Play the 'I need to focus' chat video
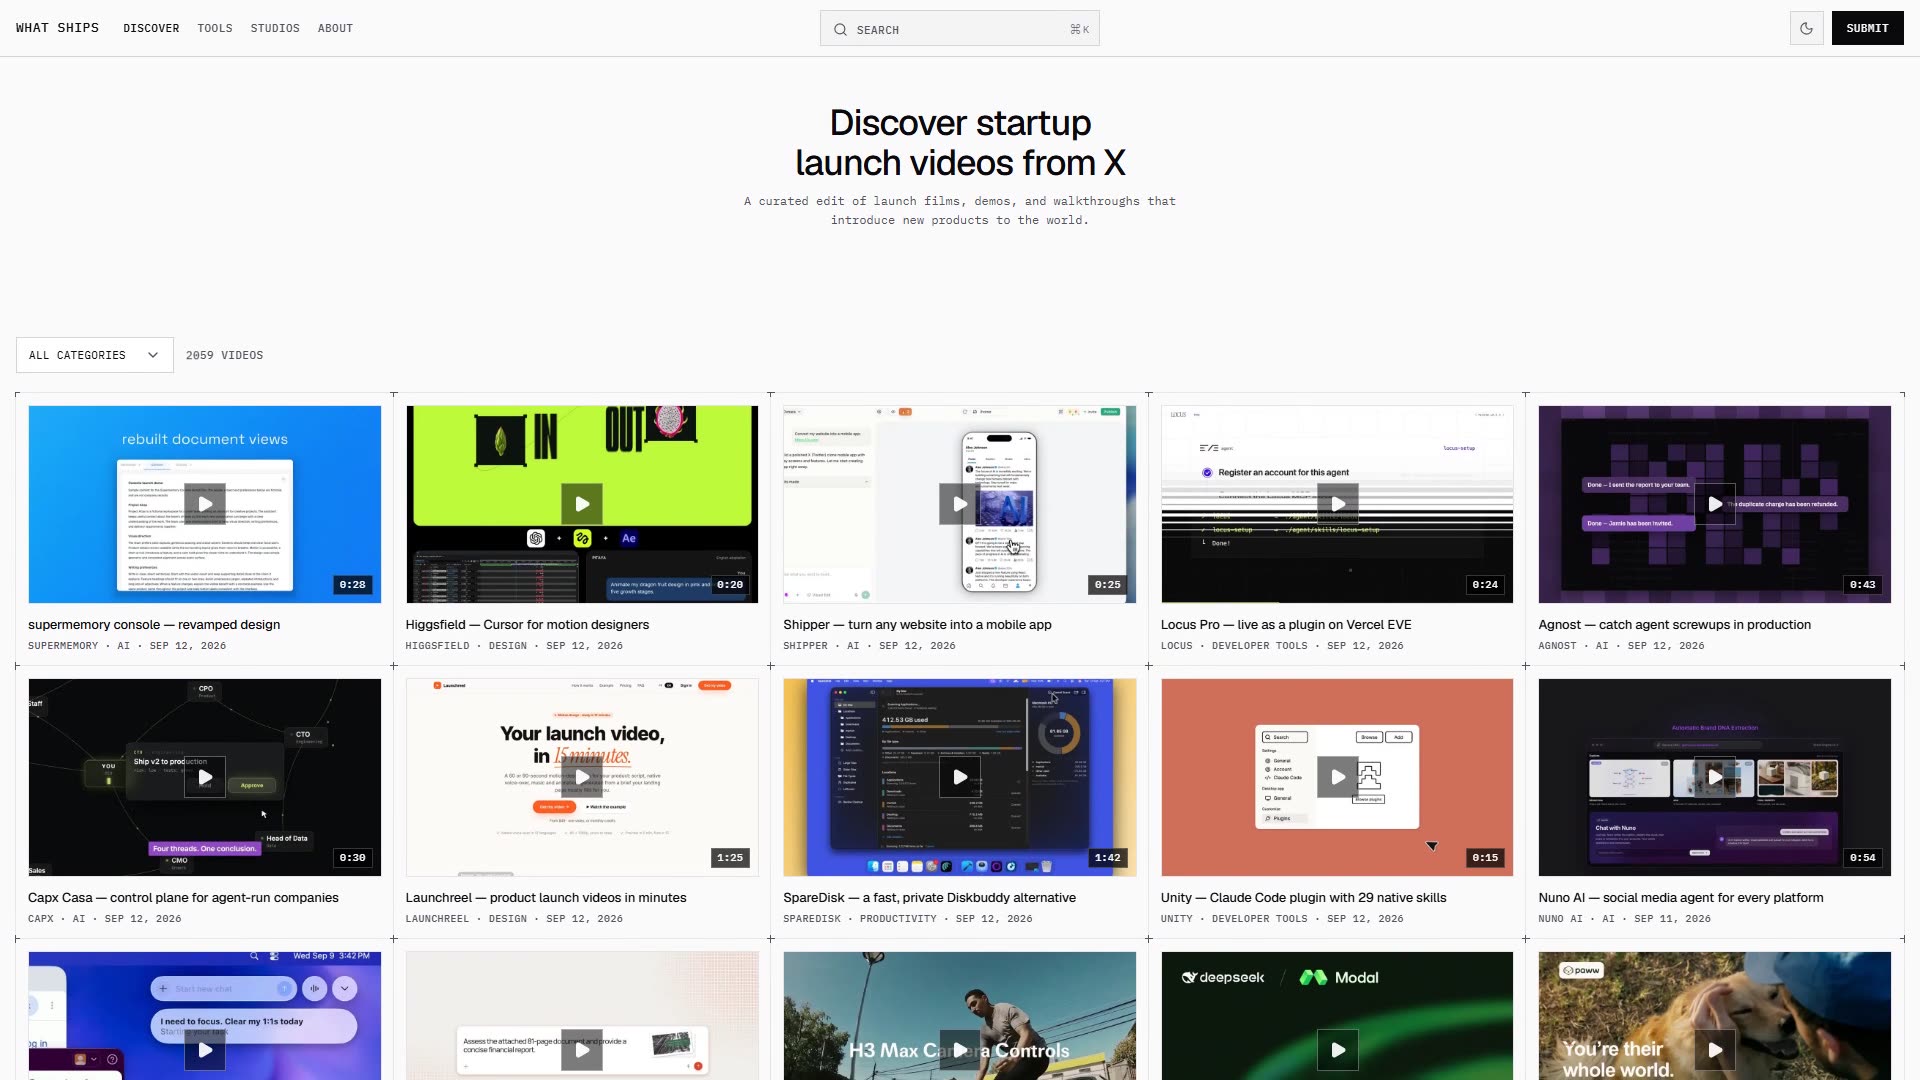 204,1050
